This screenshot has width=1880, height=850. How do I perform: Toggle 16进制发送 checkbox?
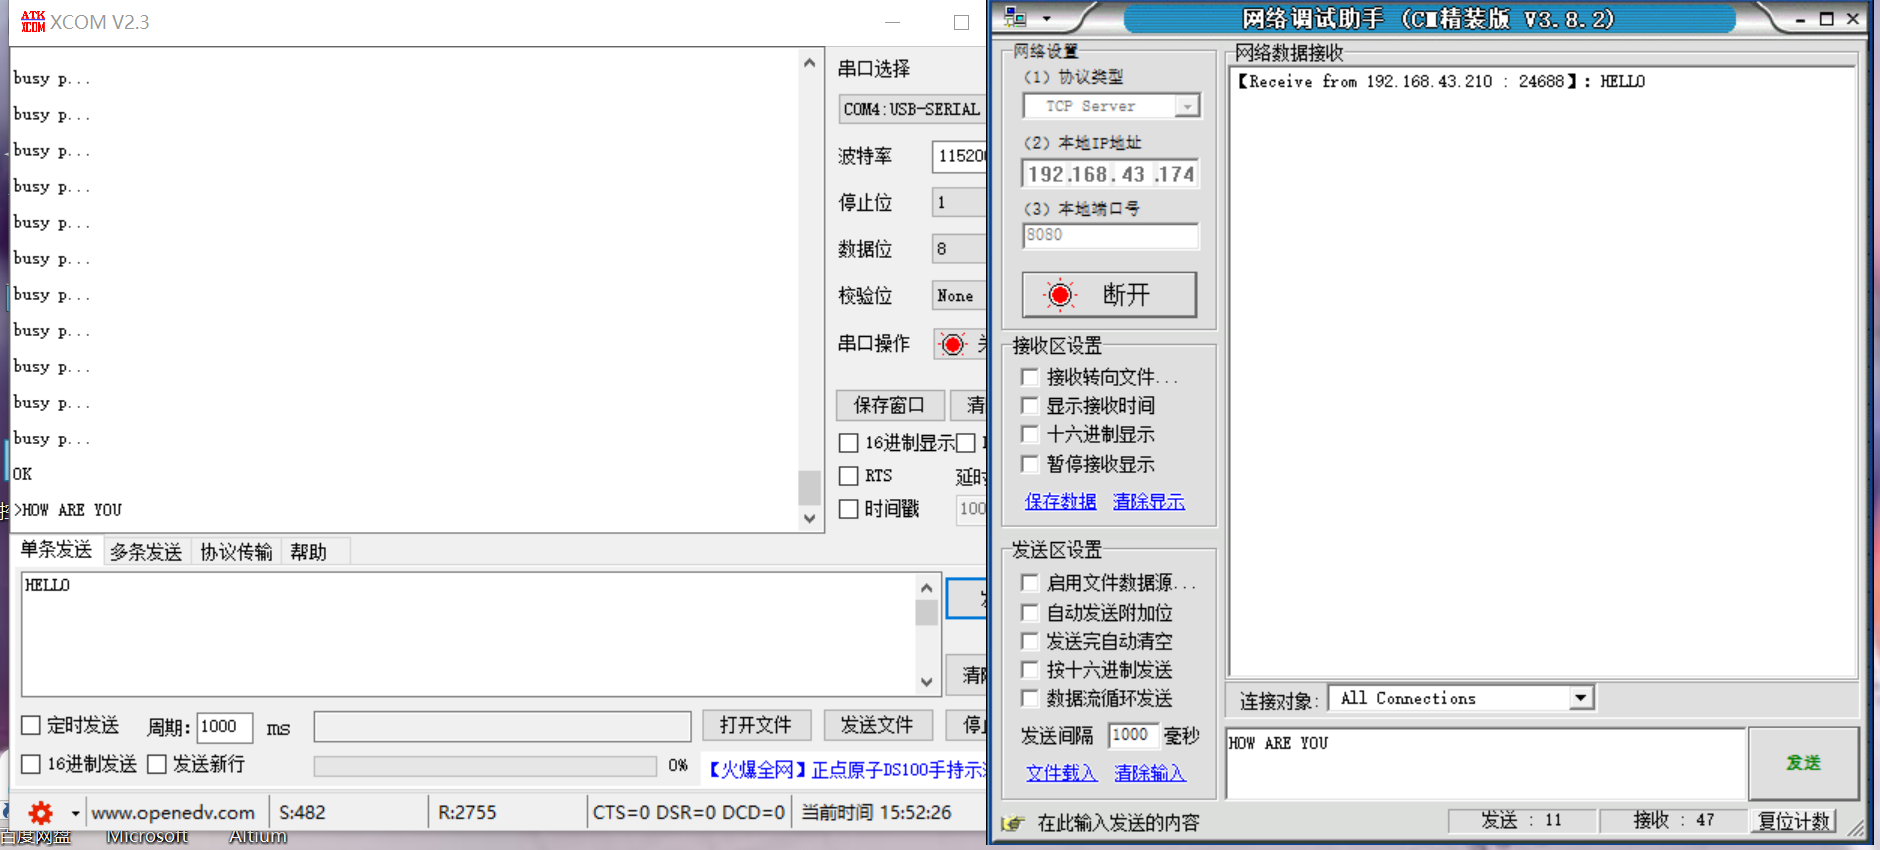tap(31, 764)
